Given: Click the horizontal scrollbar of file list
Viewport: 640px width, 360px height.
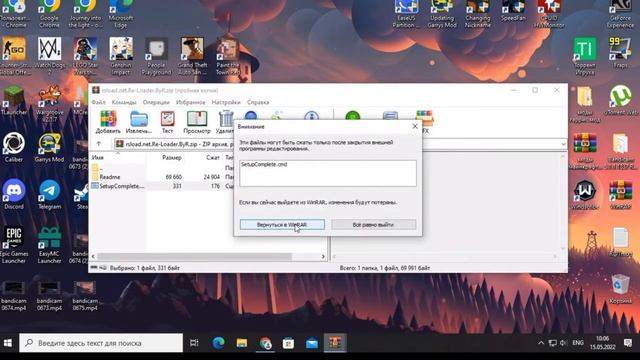Looking at the screenshot, I should click(x=195, y=256).
